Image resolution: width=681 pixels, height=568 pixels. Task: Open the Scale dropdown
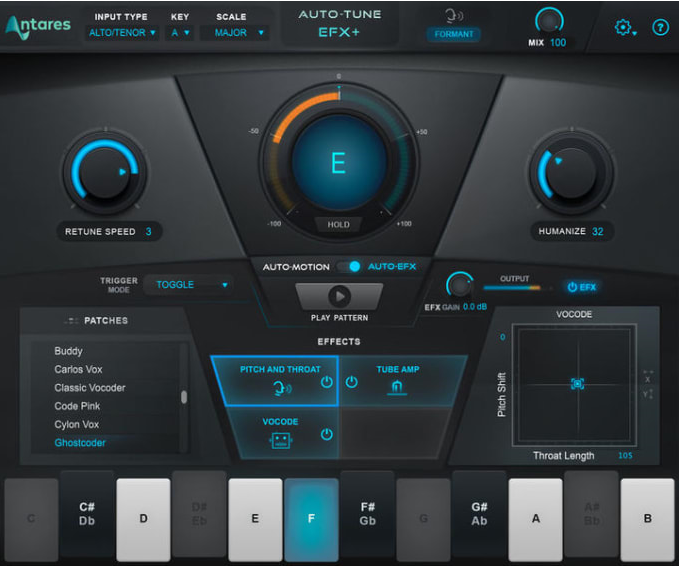click(x=235, y=33)
